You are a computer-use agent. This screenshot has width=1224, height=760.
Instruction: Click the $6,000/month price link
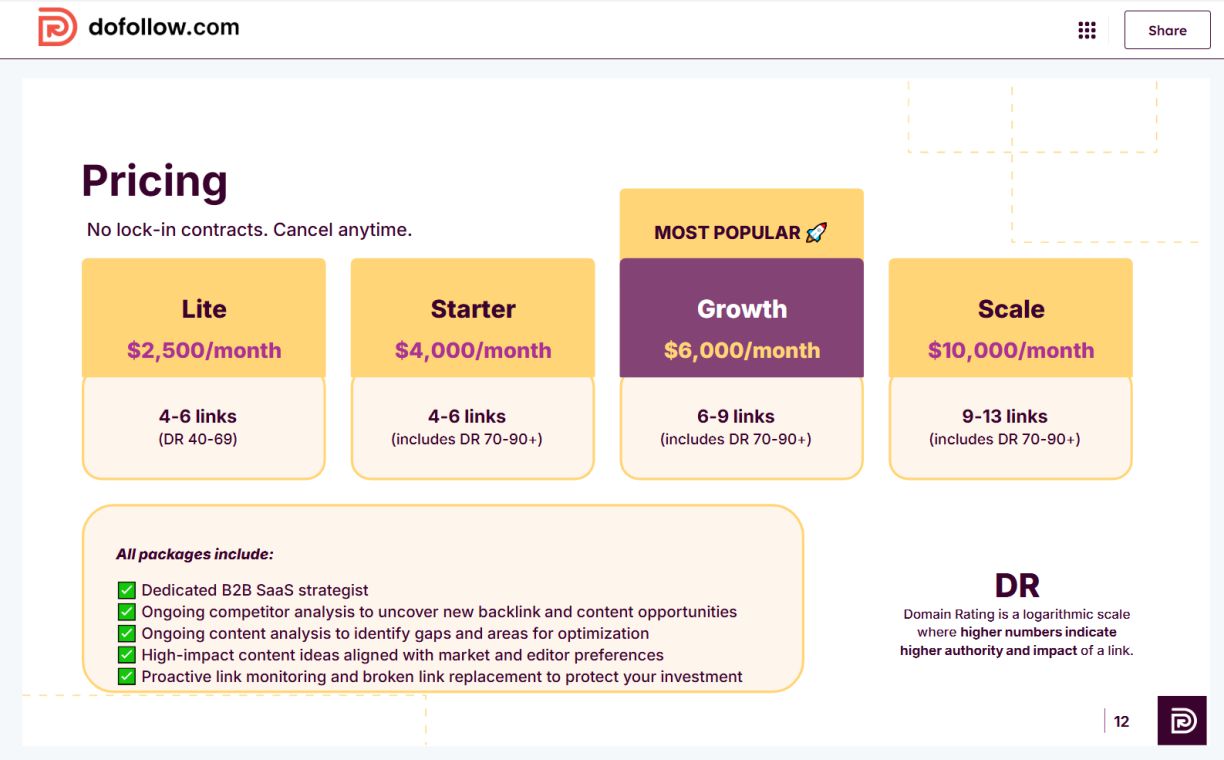[741, 350]
